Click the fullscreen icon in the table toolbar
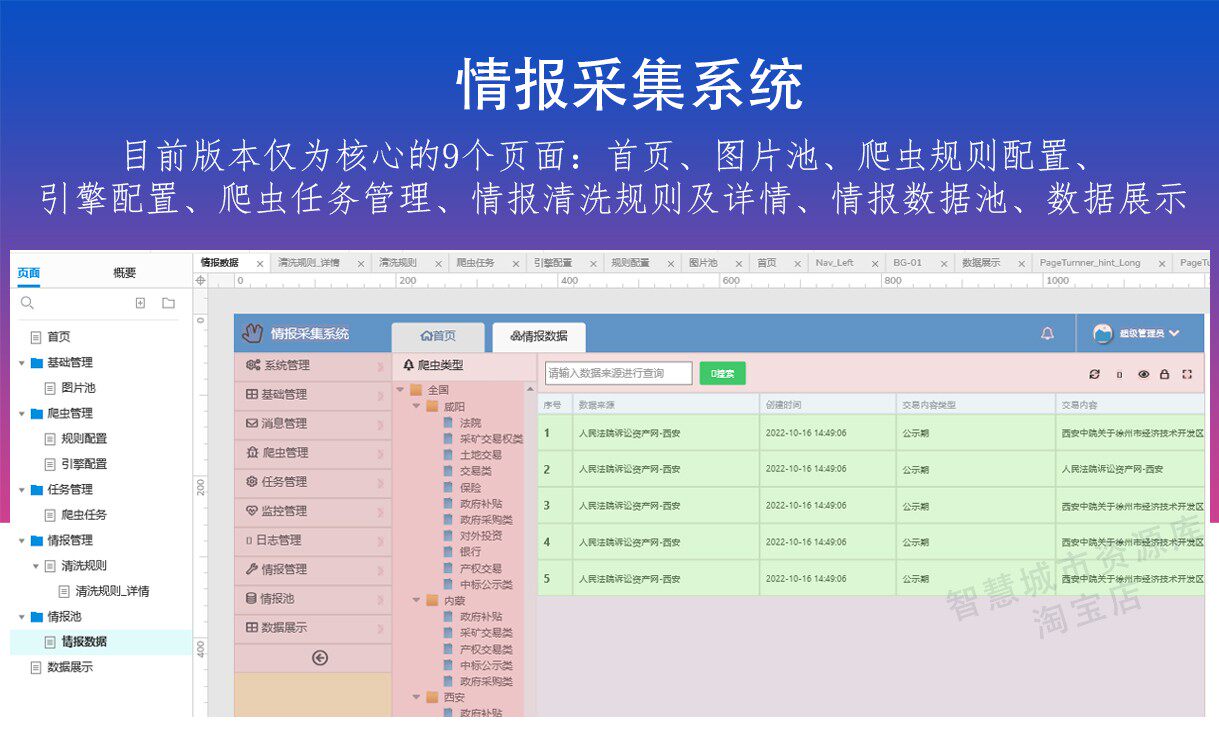Viewport: 1219px width, 741px height. tap(1187, 374)
